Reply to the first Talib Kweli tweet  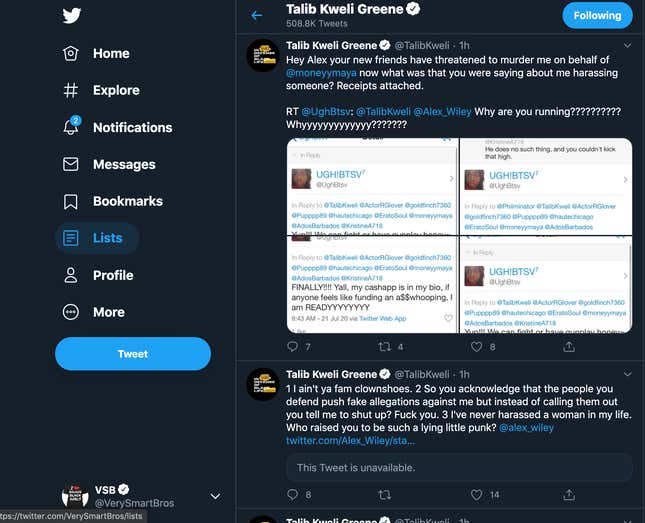(292, 346)
